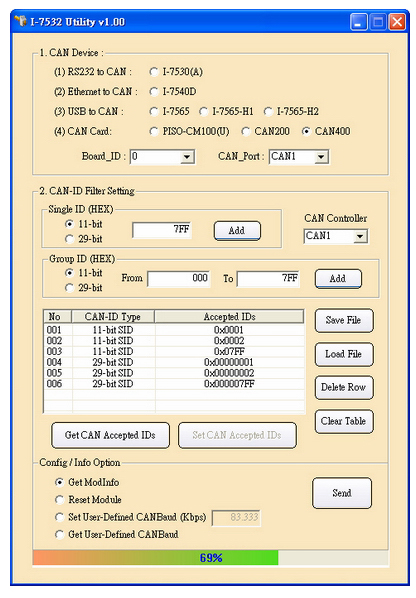Select row 003 with 0x07FF

point(175,351)
